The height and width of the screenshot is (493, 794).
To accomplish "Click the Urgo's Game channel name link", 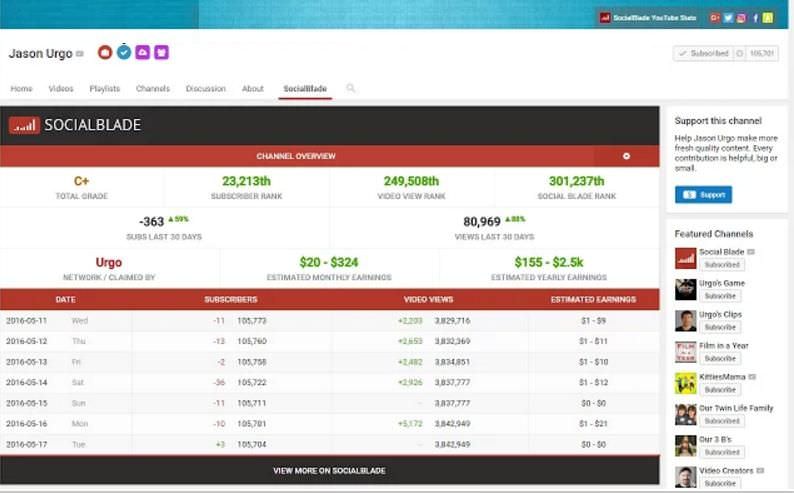I will 722,283.
